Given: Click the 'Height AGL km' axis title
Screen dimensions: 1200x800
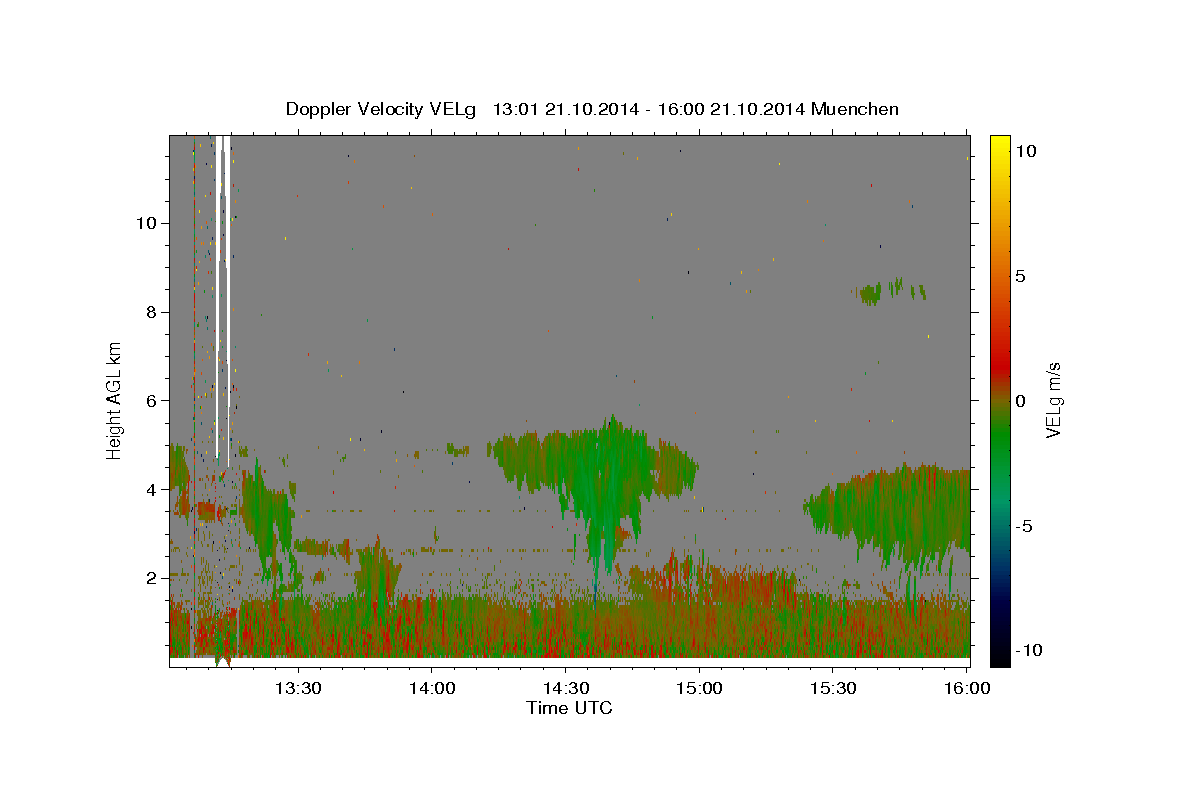Looking at the screenshot, I should click(115, 400).
